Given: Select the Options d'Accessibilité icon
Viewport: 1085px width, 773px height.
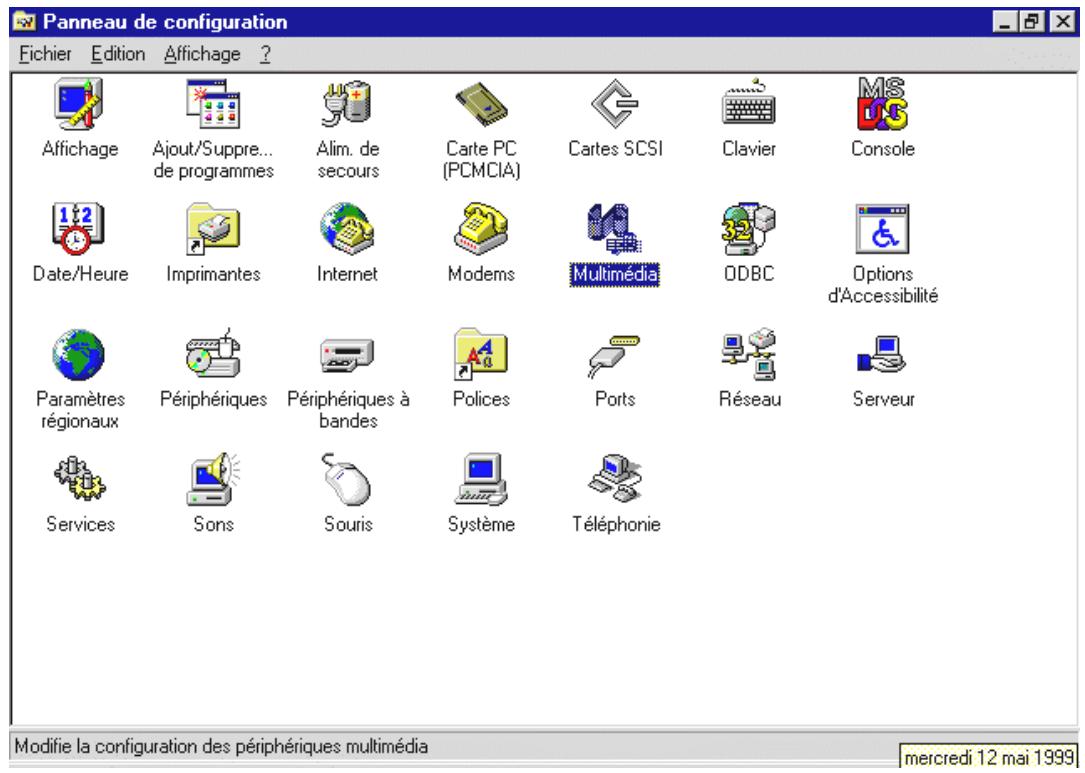Looking at the screenshot, I should (x=882, y=228).
